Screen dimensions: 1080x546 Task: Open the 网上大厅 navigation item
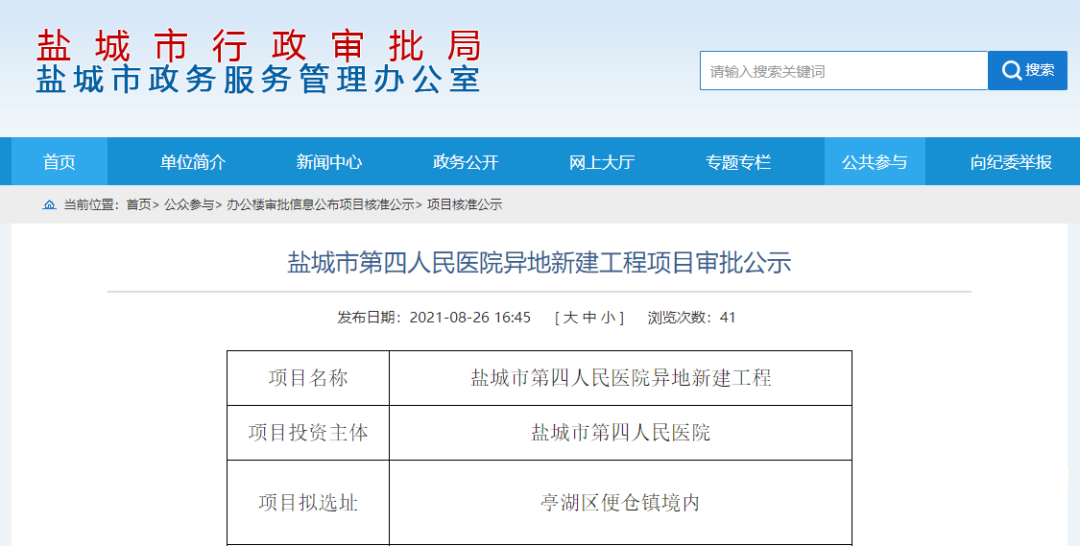pos(602,162)
